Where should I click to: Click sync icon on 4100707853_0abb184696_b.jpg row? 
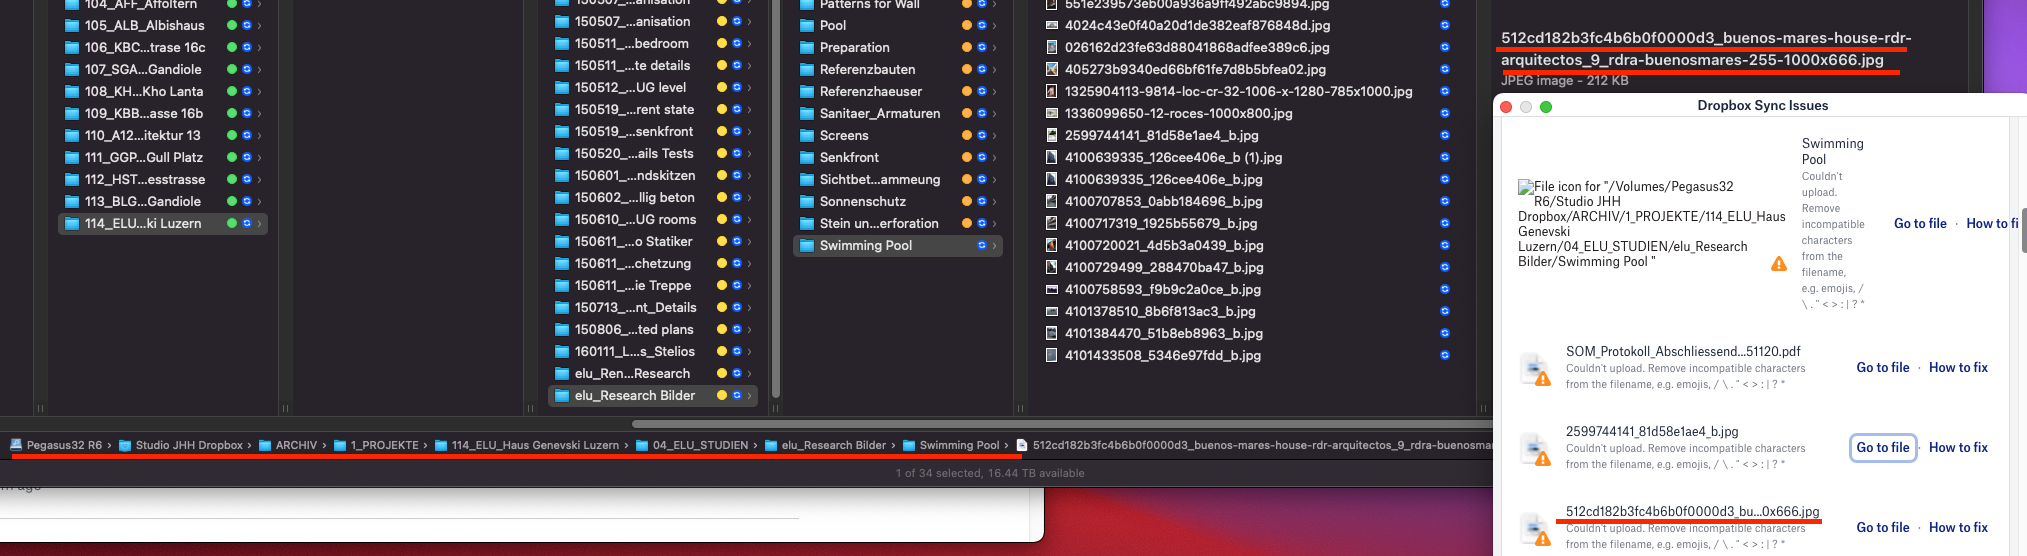point(1445,201)
